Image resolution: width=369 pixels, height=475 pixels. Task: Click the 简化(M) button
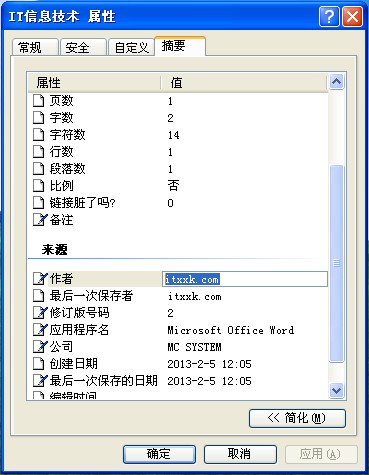297,418
